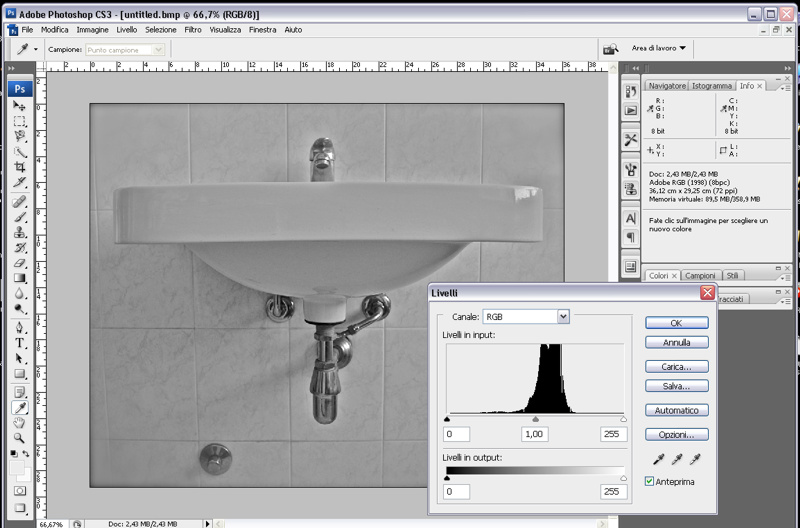The width and height of the screenshot is (800, 528).
Task: Pick the gray point eyedropper in Livelli
Action: (676, 459)
